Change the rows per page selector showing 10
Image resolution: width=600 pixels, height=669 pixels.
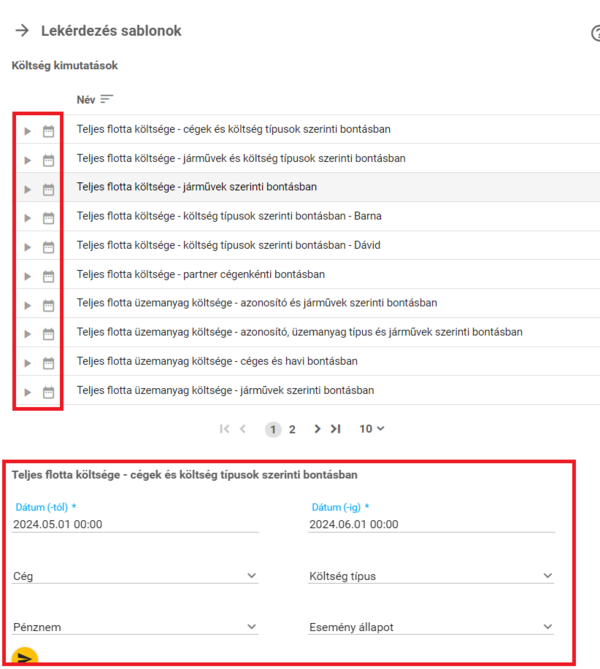coord(372,429)
